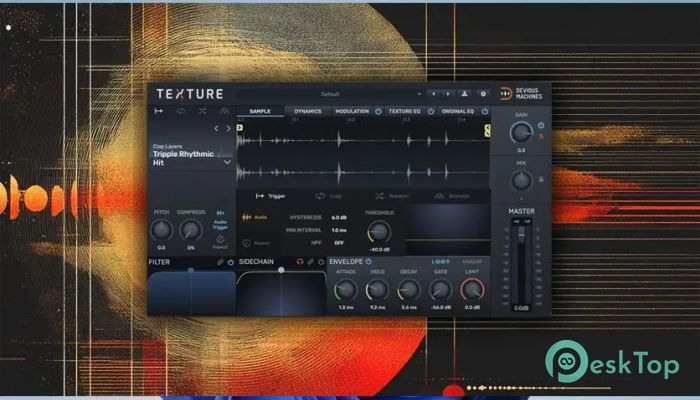Viewport: 700px width, 400px height.
Task: Select the Rotator shuffle icon in top-left strip
Action: tap(202, 111)
